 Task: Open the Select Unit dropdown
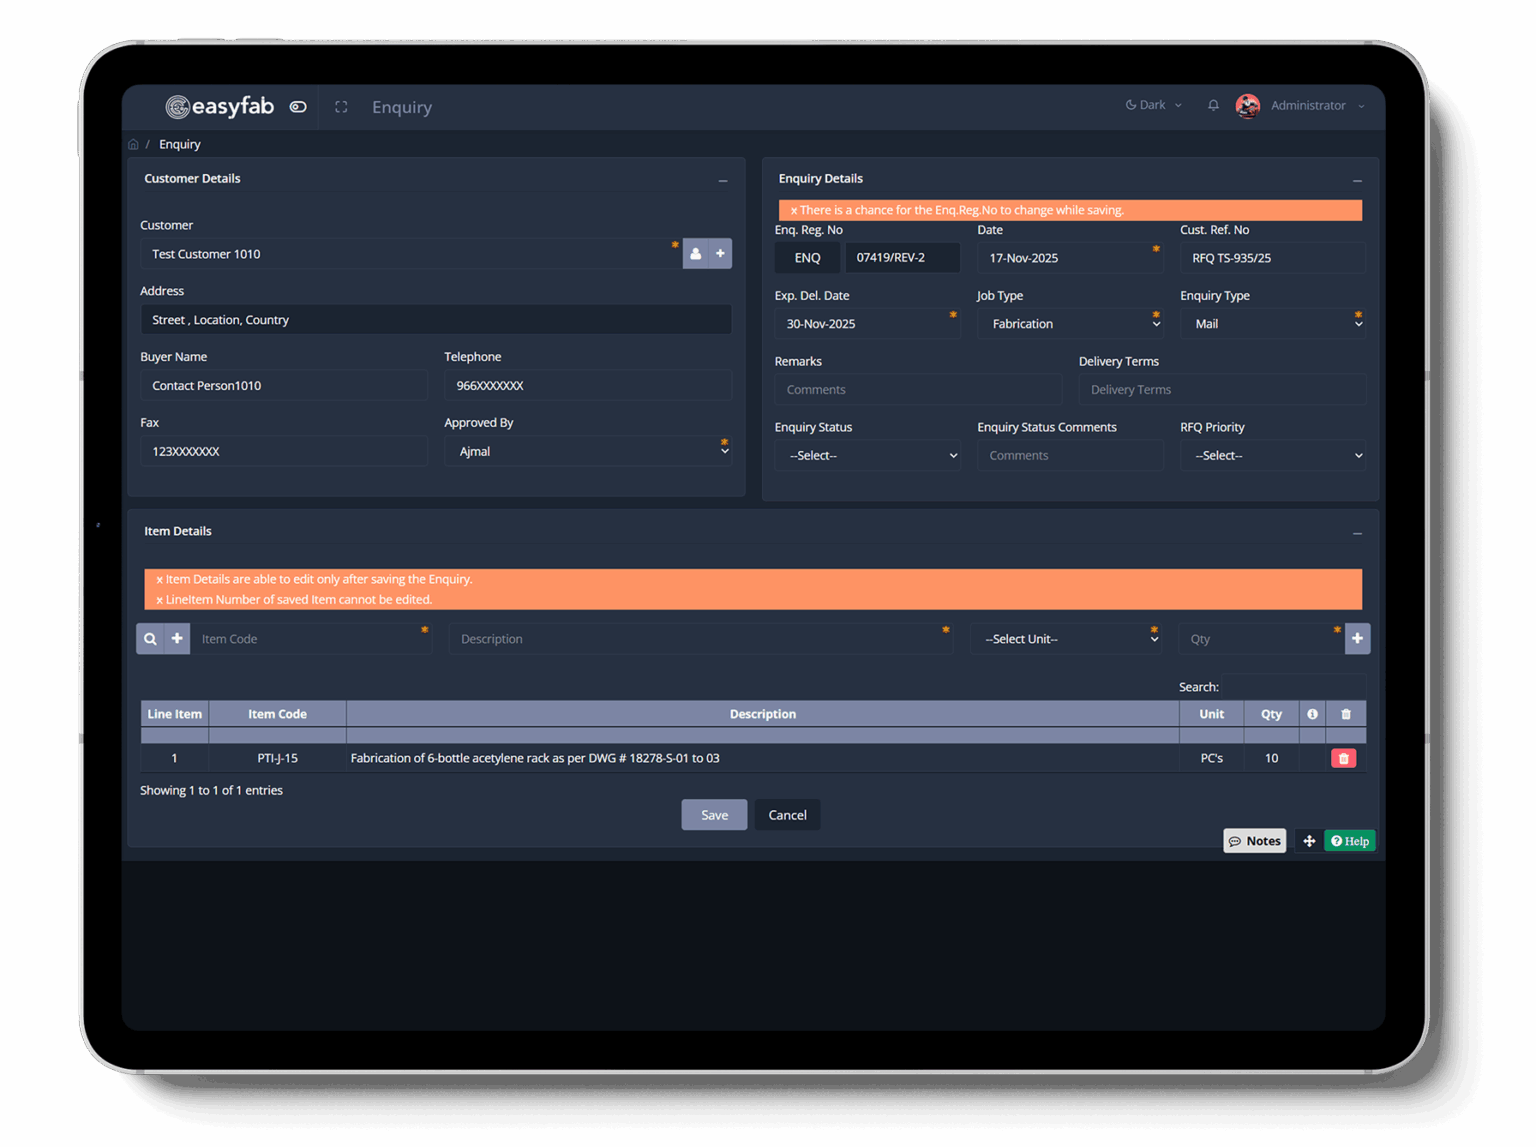(x=1066, y=639)
